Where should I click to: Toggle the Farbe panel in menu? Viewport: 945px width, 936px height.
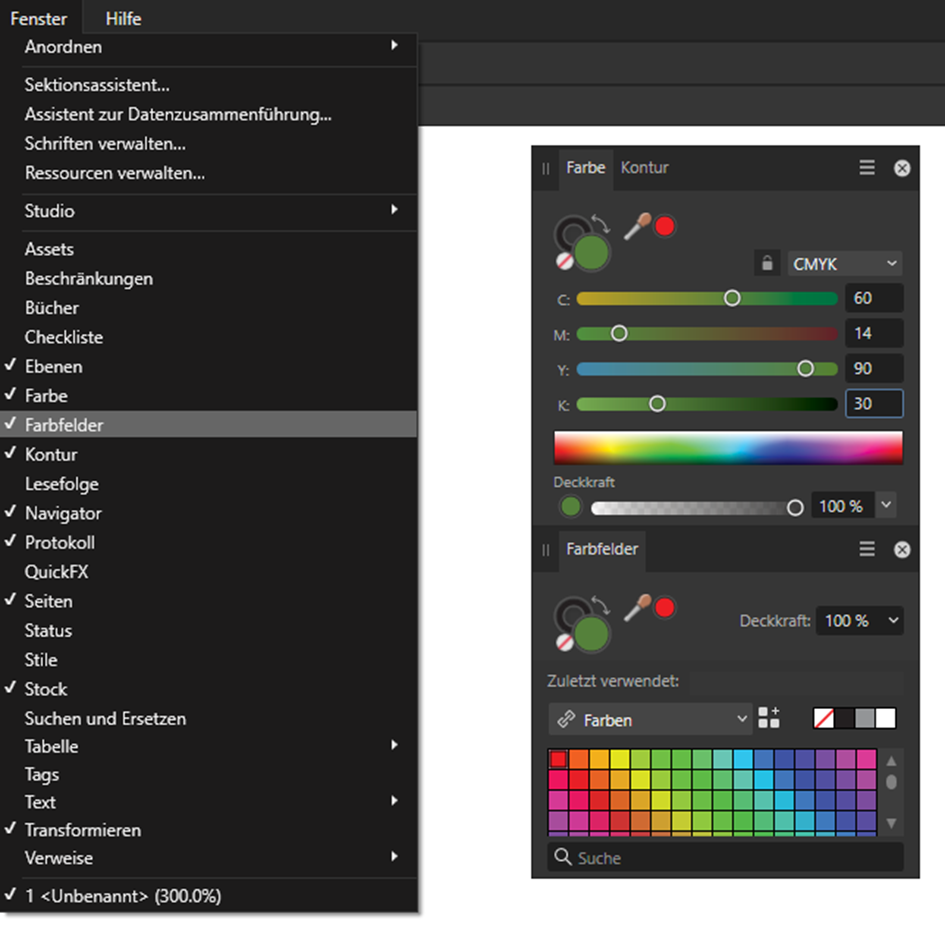pos(209,395)
